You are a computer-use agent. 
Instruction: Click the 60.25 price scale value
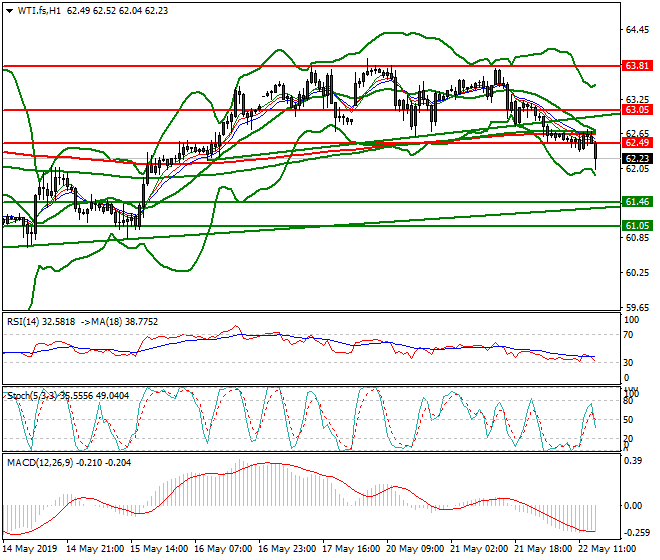637,272
